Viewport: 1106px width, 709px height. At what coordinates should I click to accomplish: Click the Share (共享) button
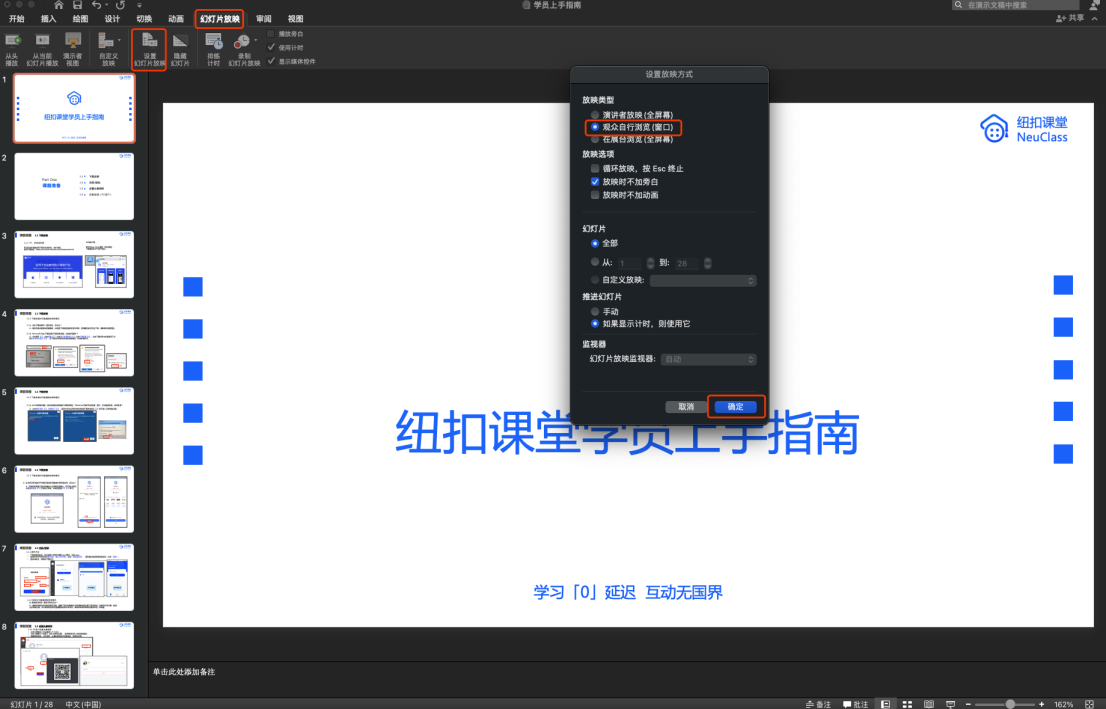(1070, 18)
